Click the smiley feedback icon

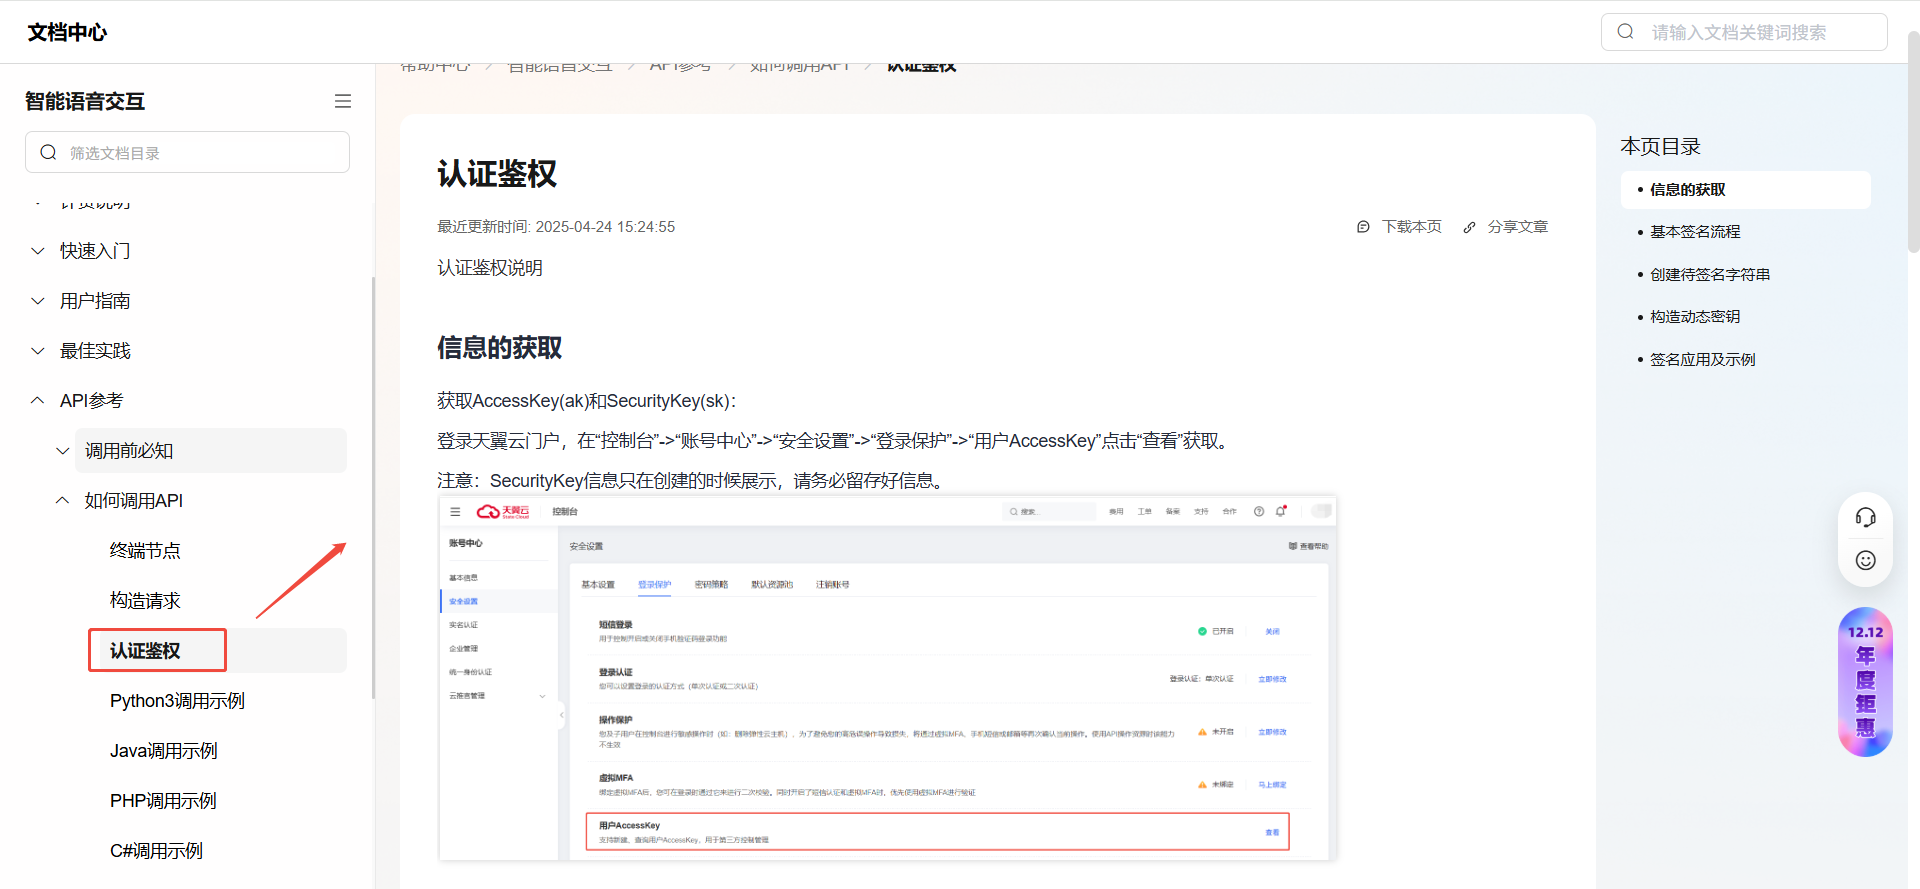1866,560
